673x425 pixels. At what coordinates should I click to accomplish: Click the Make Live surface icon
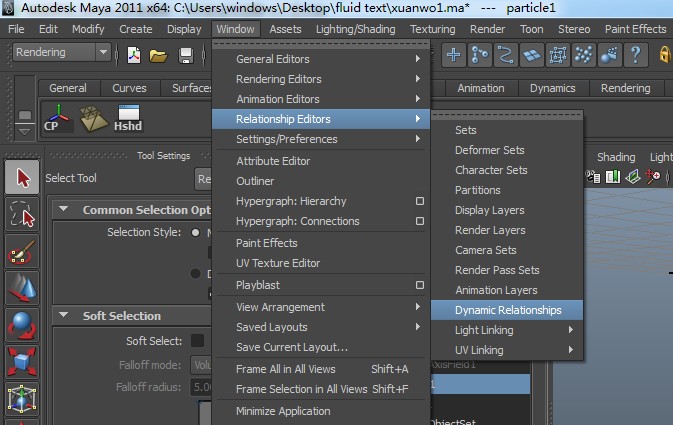pyautogui.click(x=558, y=55)
